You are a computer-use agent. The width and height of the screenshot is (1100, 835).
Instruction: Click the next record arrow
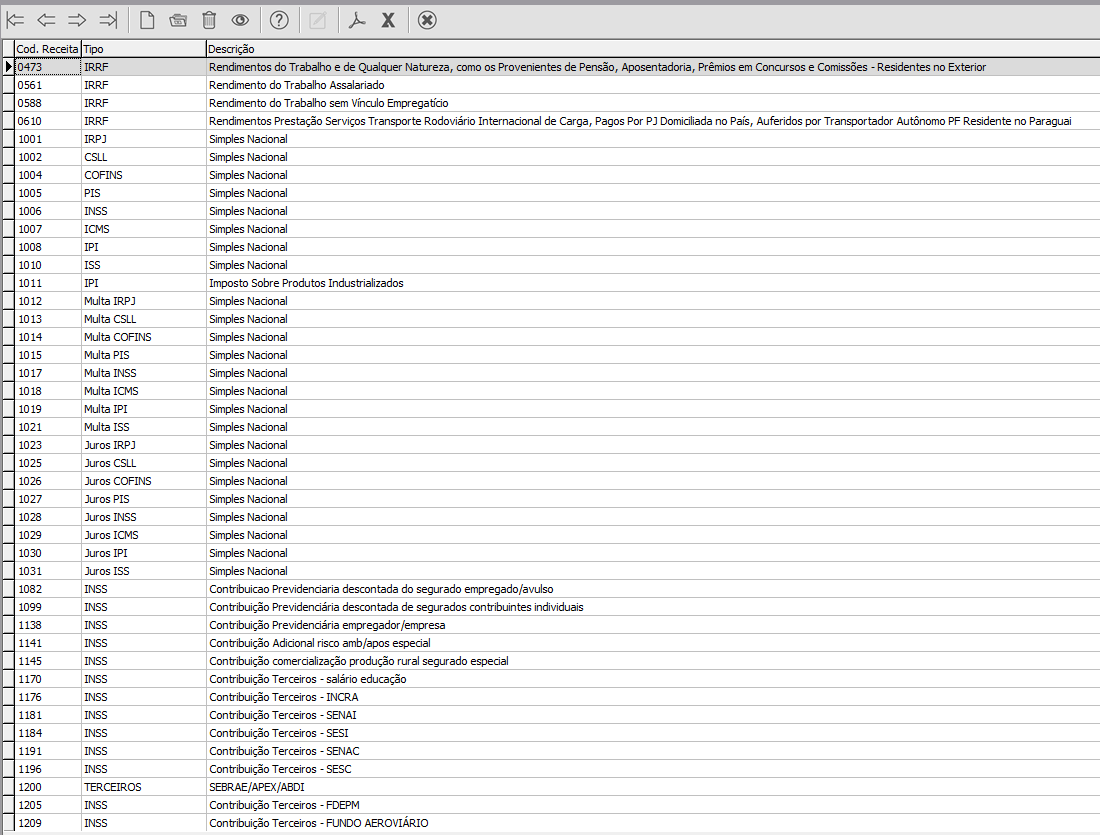coord(77,20)
